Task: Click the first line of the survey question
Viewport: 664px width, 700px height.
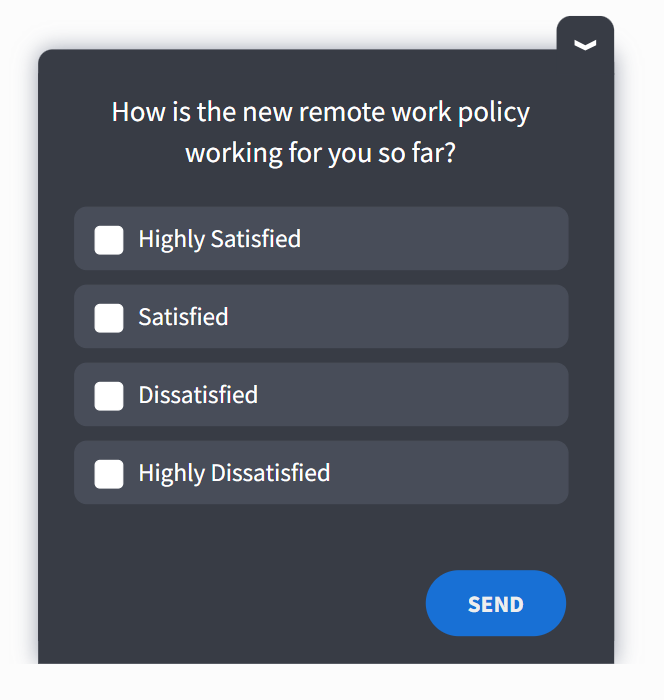Action: [320, 111]
